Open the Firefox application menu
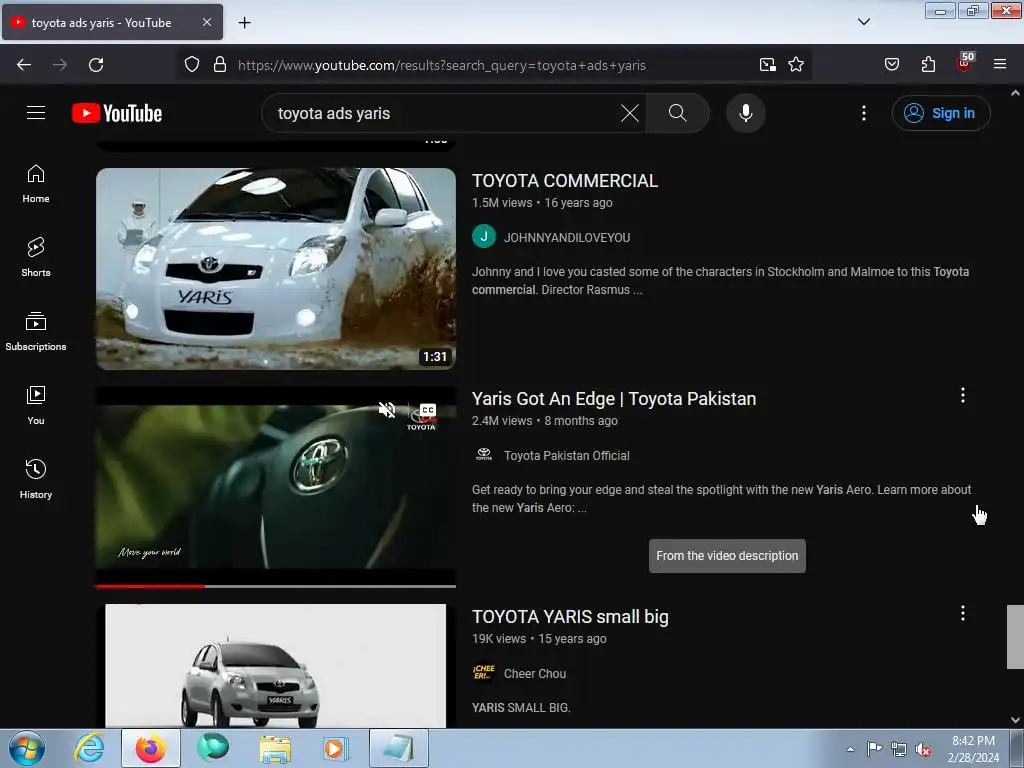Image resolution: width=1024 pixels, height=768 pixels. pyautogui.click(x=1000, y=65)
